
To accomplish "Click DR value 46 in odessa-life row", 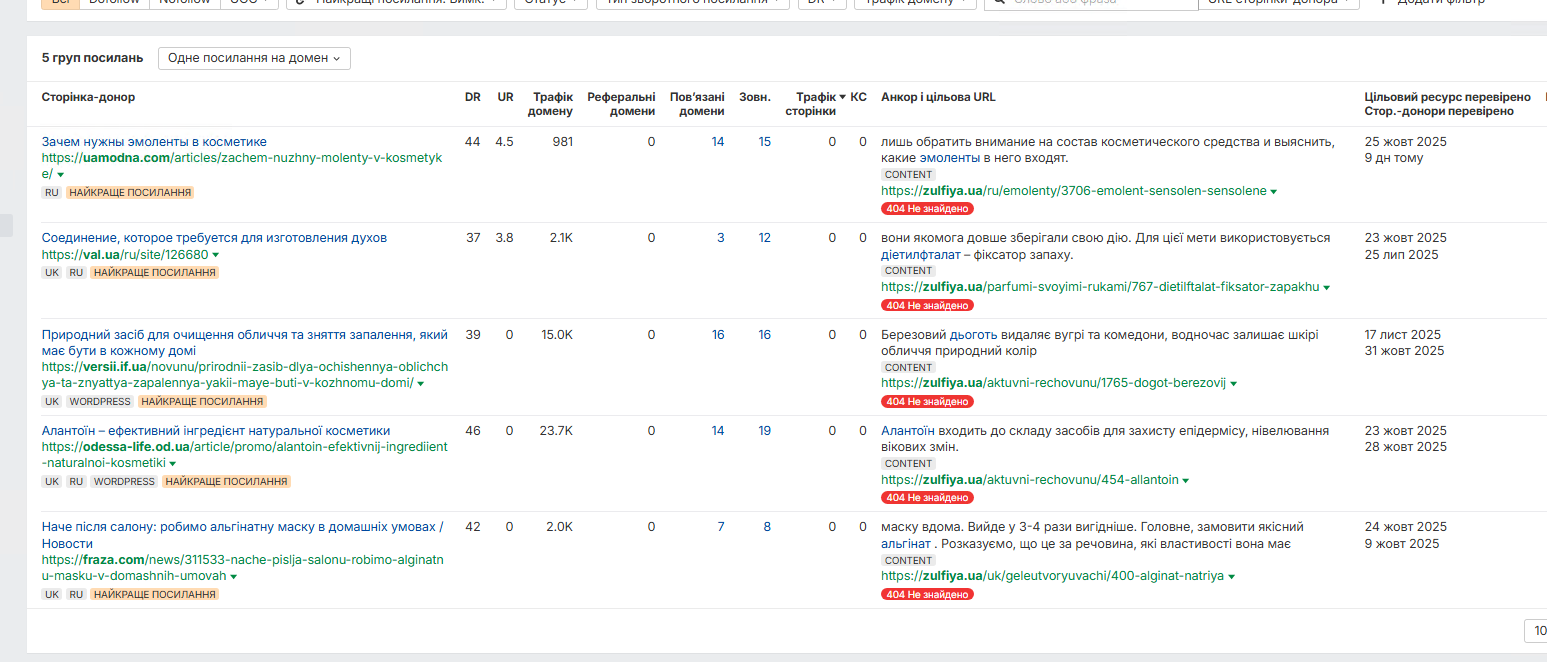I will pos(473,431).
